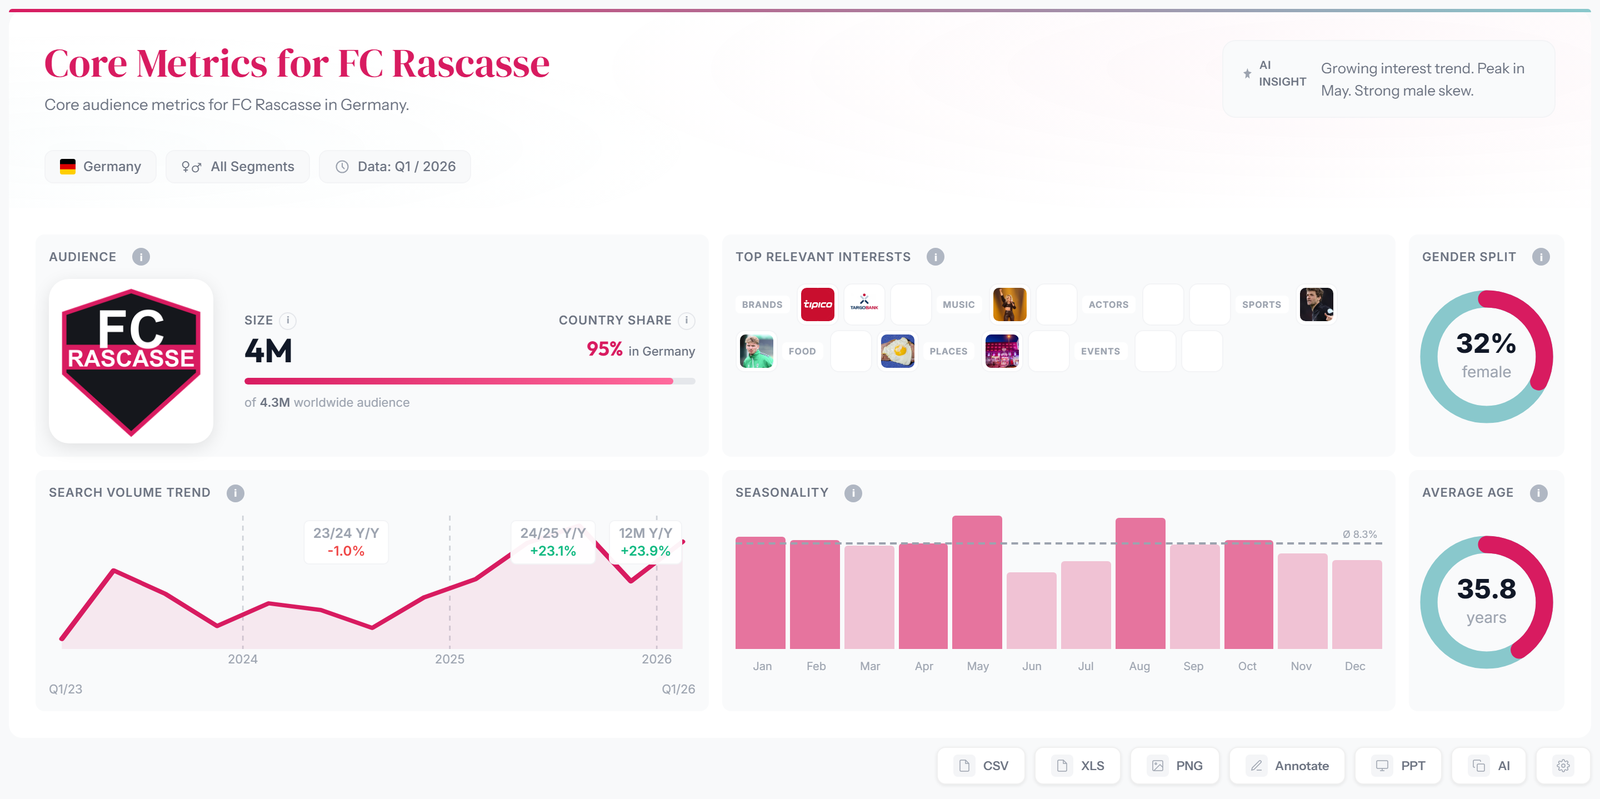Click the Jun seasonality bar
1600x799 pixels.
(x=1031, y=611)
